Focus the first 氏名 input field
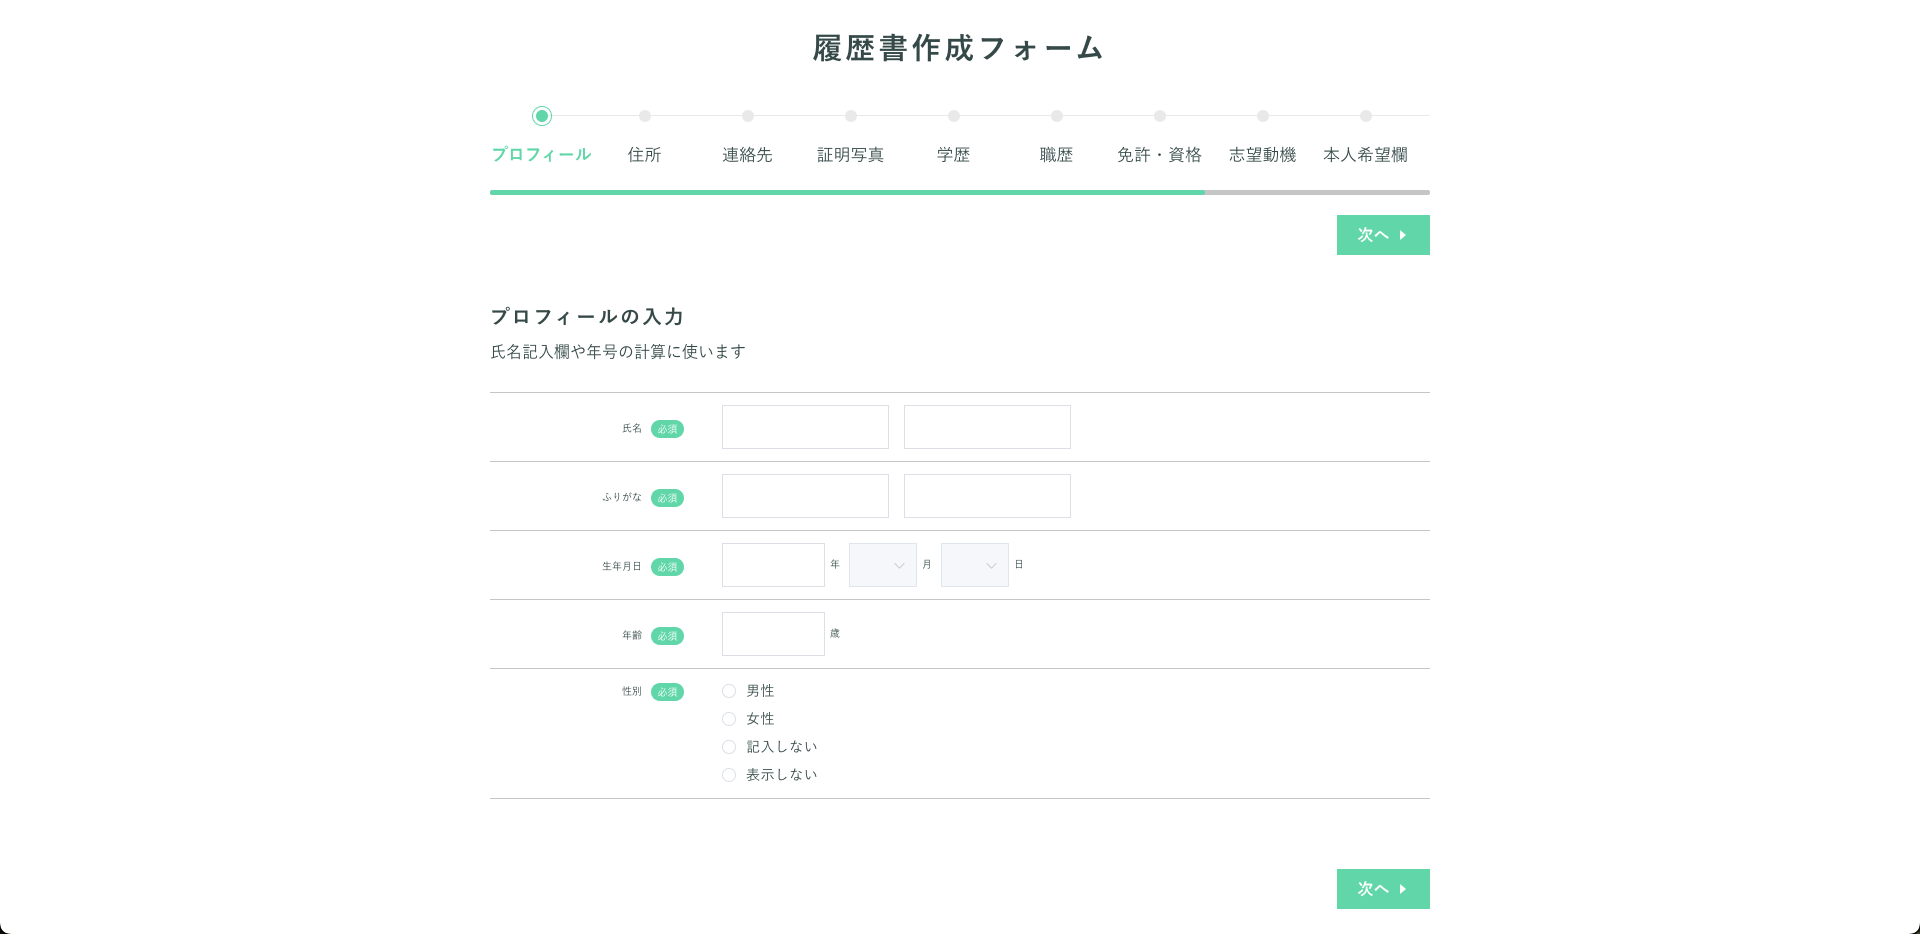 [805, 427]
